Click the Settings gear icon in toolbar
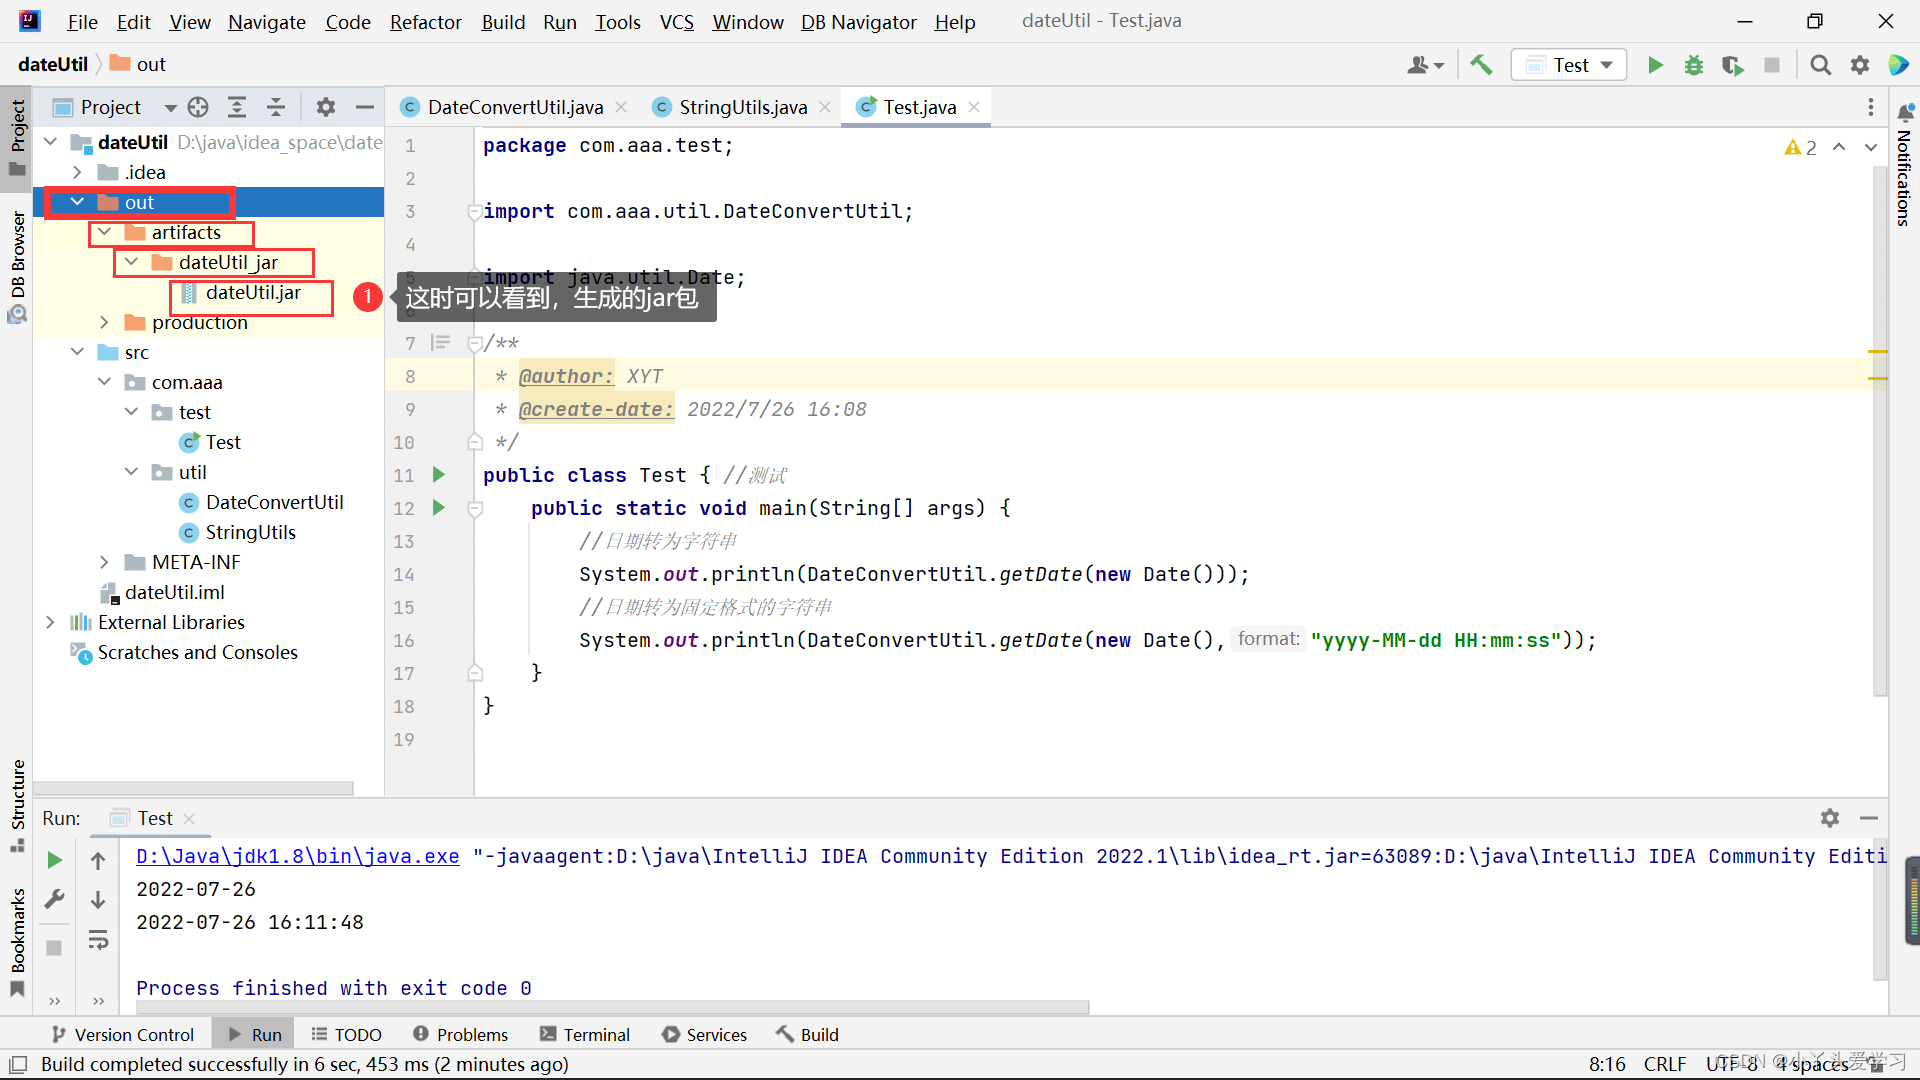Image resolution: width=1920 pixels, height=1080 pixels. coord(1858,63)
